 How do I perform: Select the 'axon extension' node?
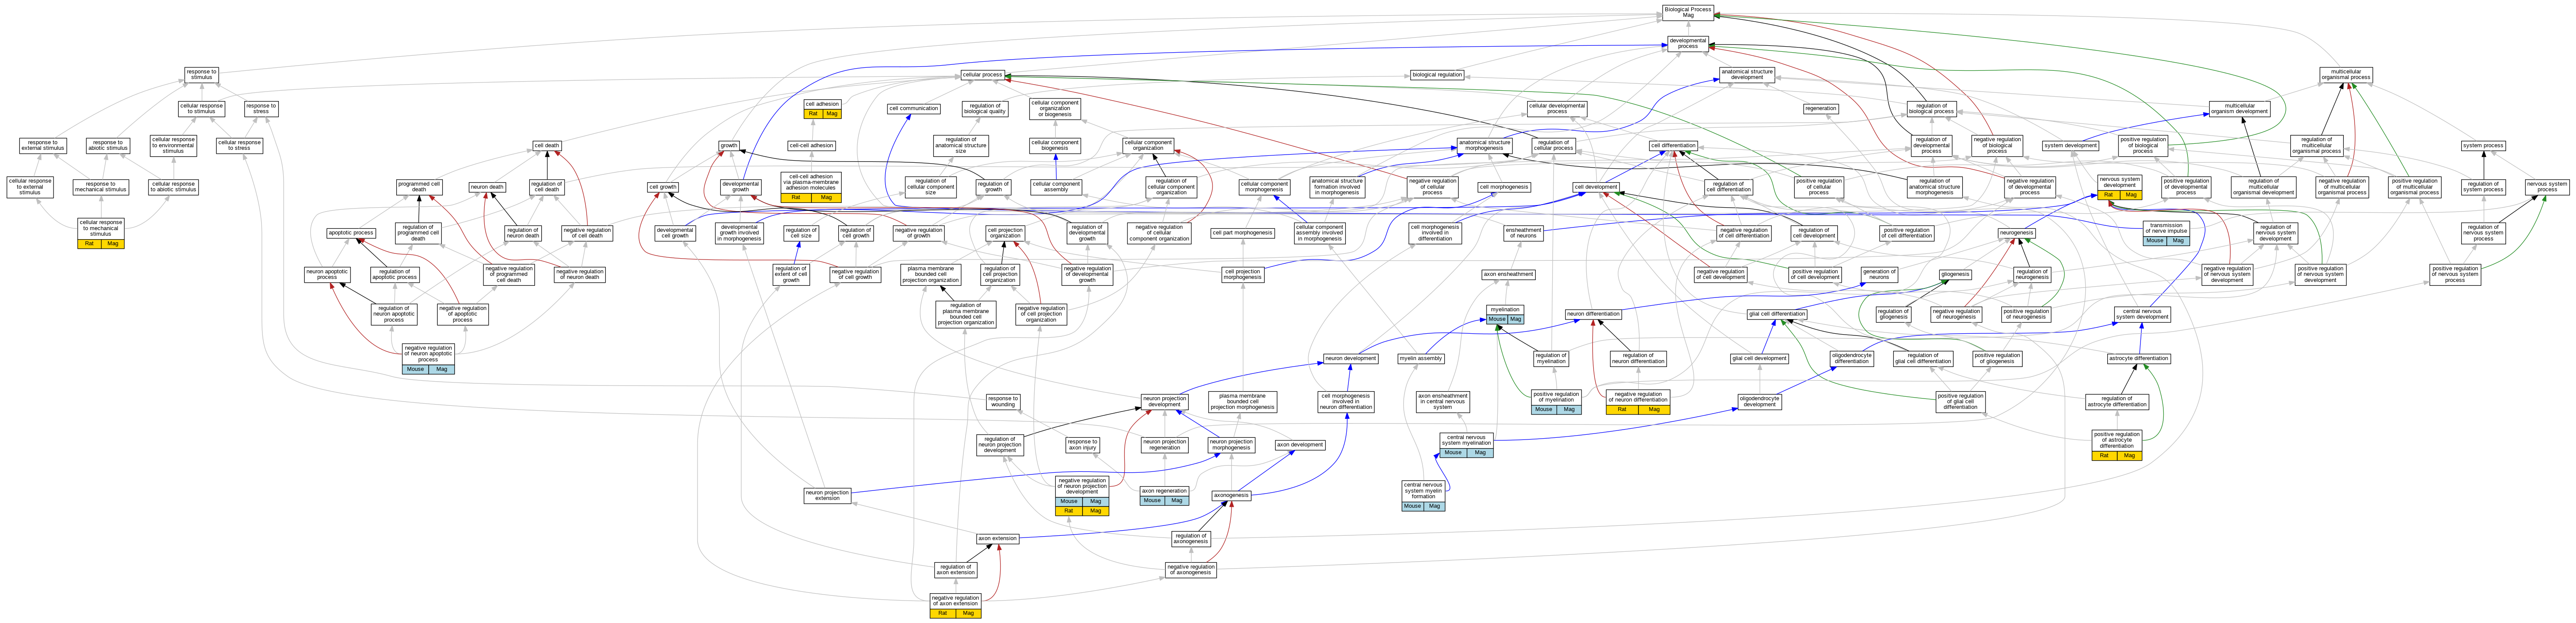[997, 539]
